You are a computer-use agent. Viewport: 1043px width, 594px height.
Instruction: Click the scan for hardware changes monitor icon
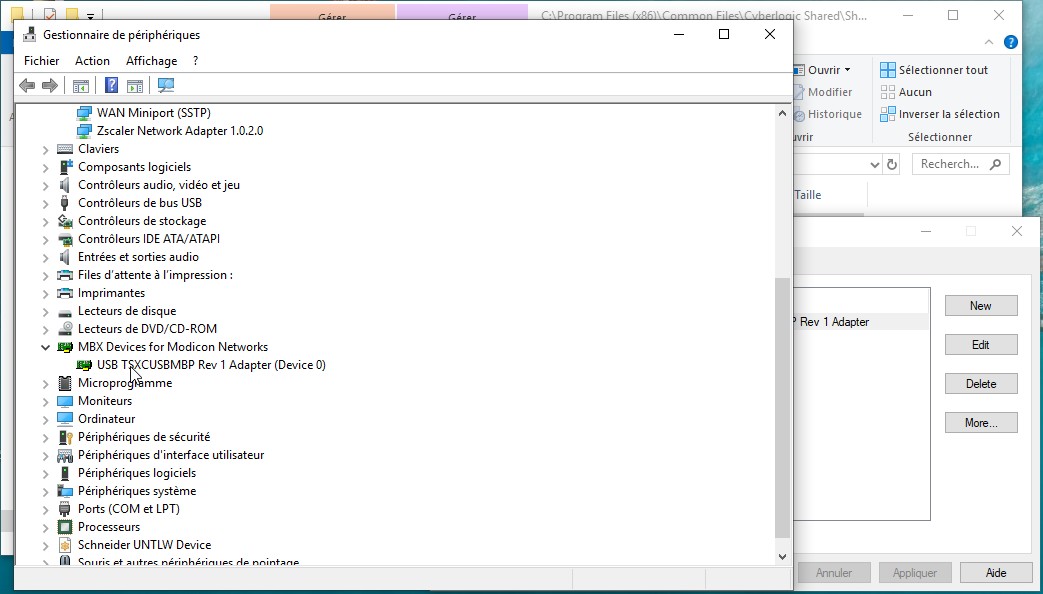(x=166, y=85)
